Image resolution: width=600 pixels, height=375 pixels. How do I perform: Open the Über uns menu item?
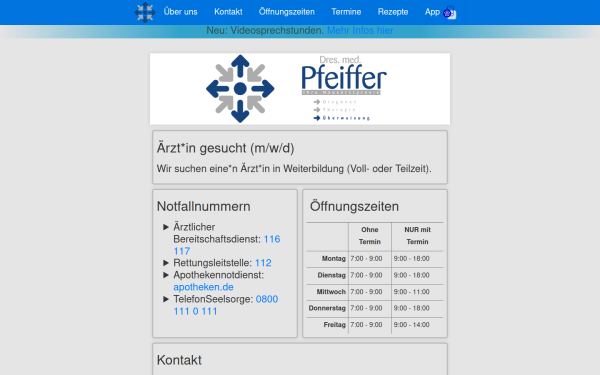point(180,12)
